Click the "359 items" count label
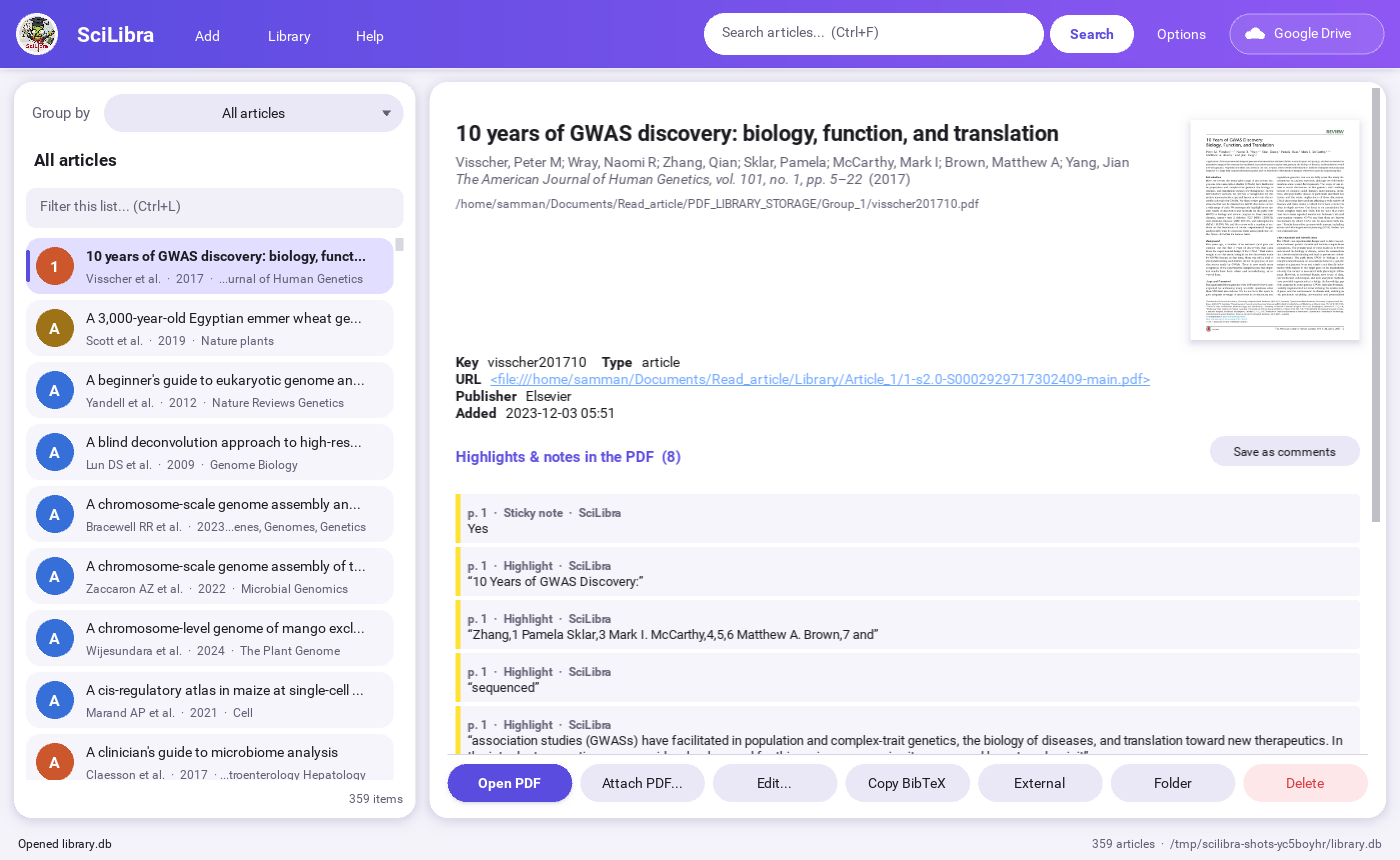Image resolution: width=1400 pixels, height=860 pixels. [376, 799]
